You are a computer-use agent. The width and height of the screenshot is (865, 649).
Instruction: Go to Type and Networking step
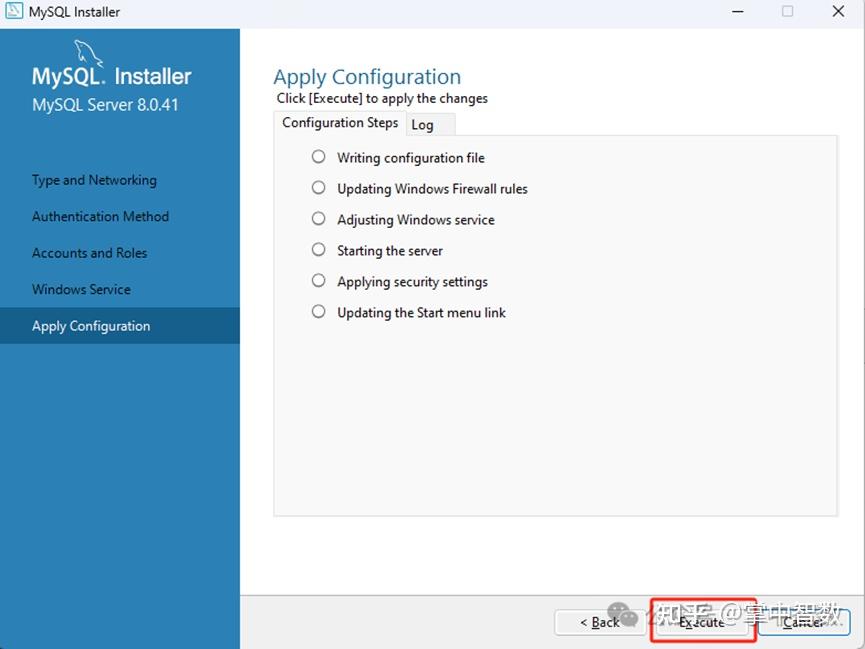pos(94,180)
